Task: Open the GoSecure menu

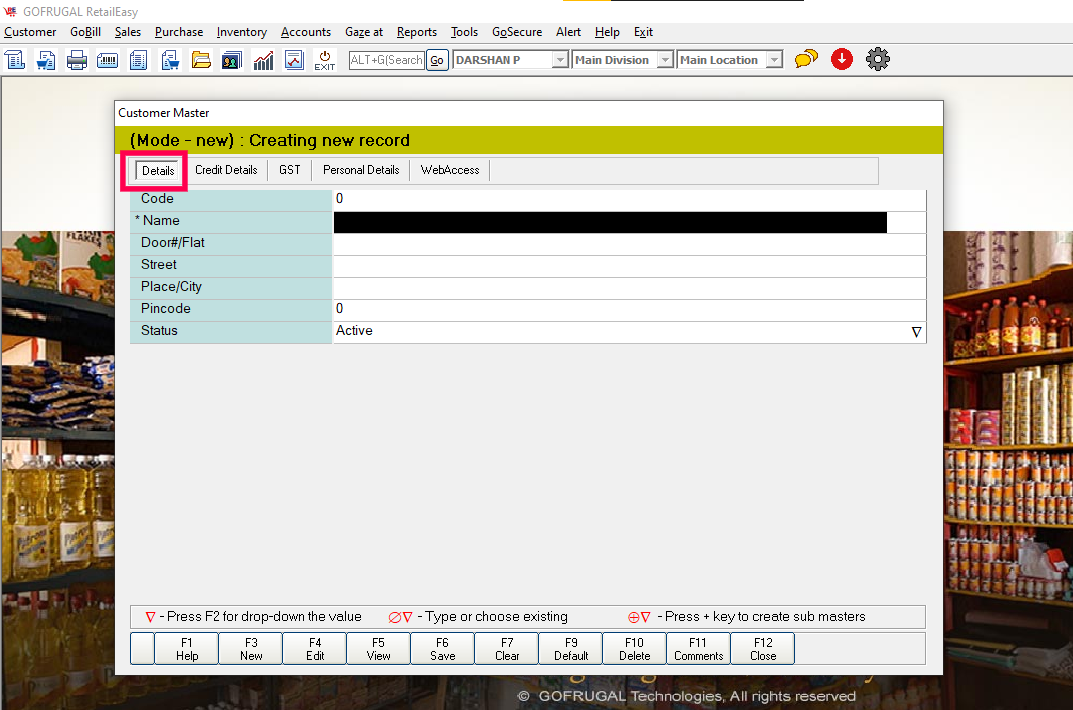Action: click(x=517, y=32)
